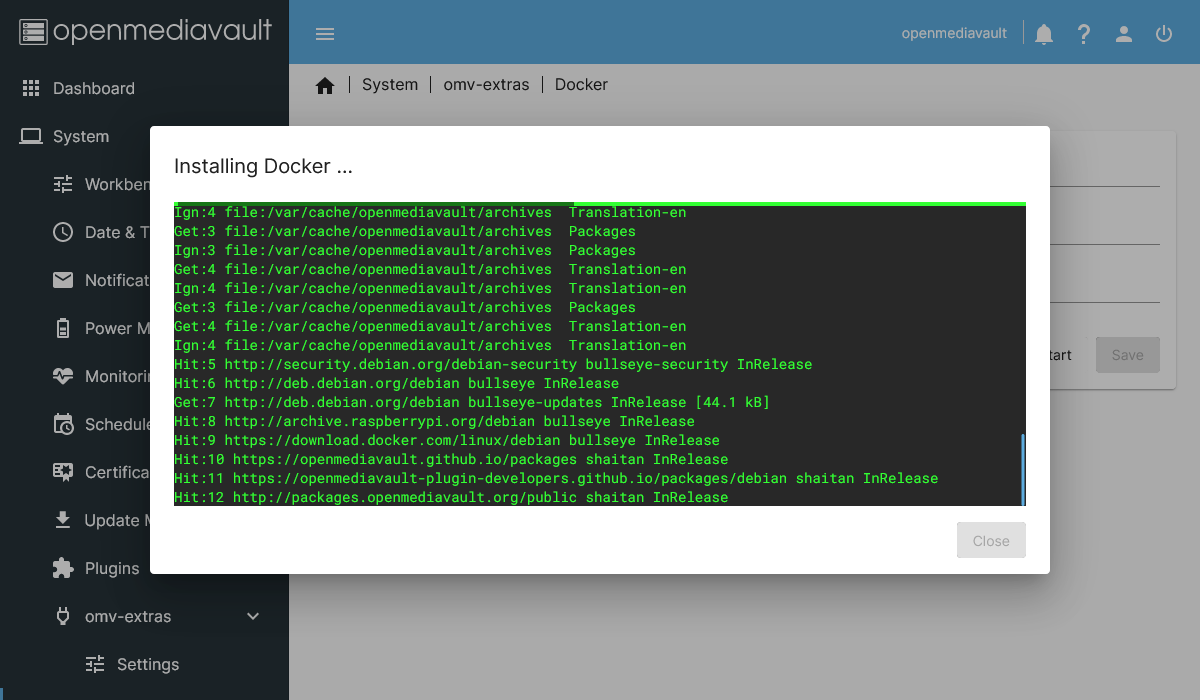Screen dimensions: 1200x700
Task: Click the download.docker.com log line
Action: tap(447, 441)
